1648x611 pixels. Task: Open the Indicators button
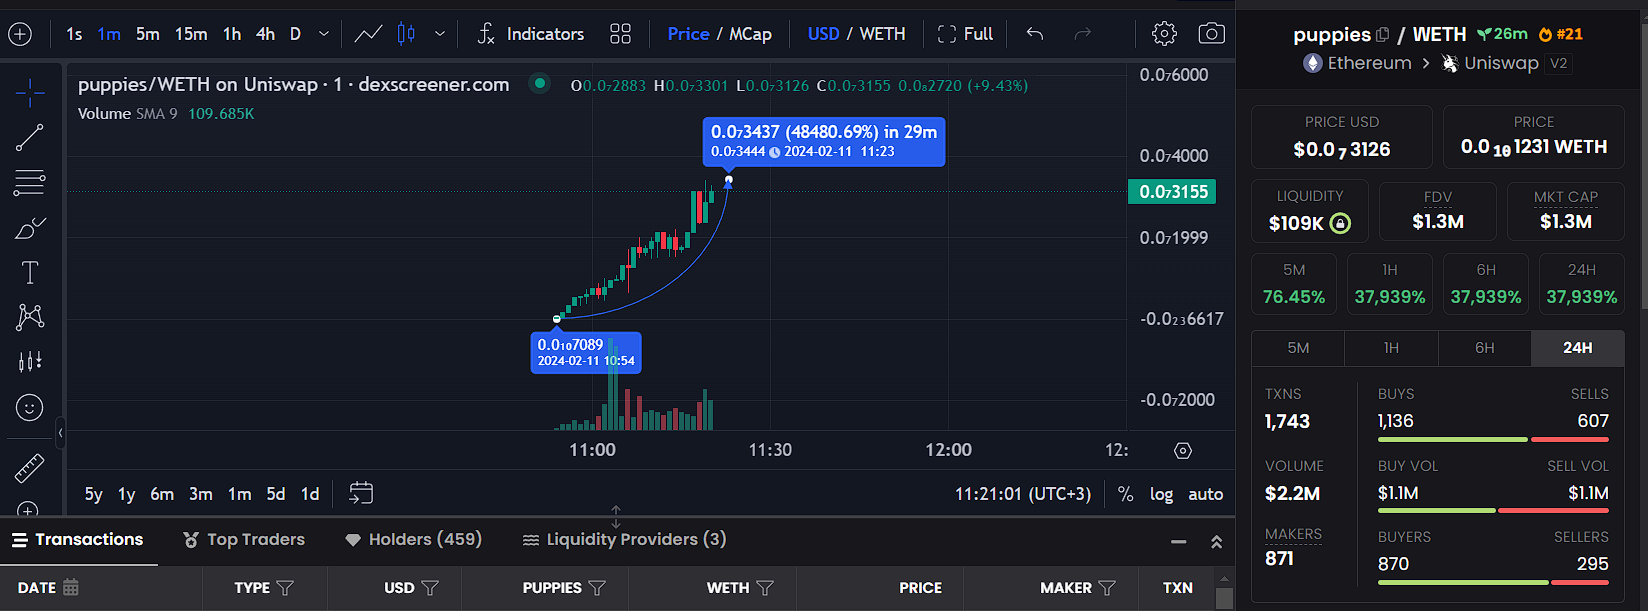(530, 34)
